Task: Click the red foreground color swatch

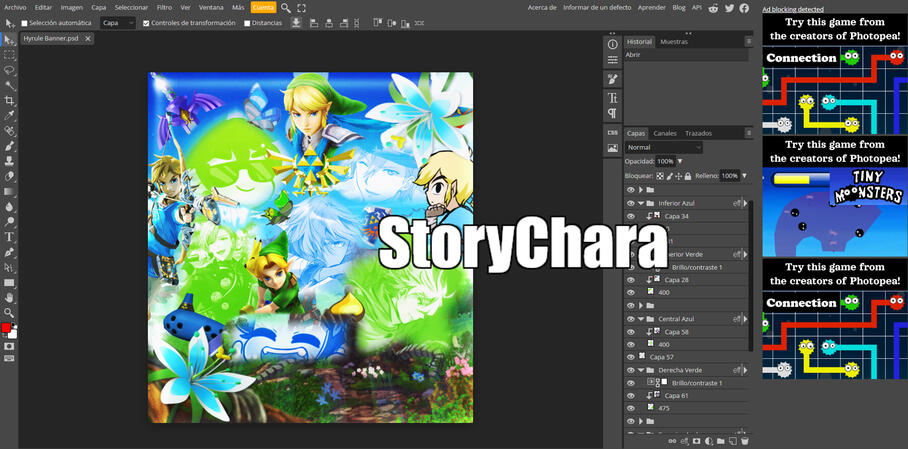Action: pos(6,328)
